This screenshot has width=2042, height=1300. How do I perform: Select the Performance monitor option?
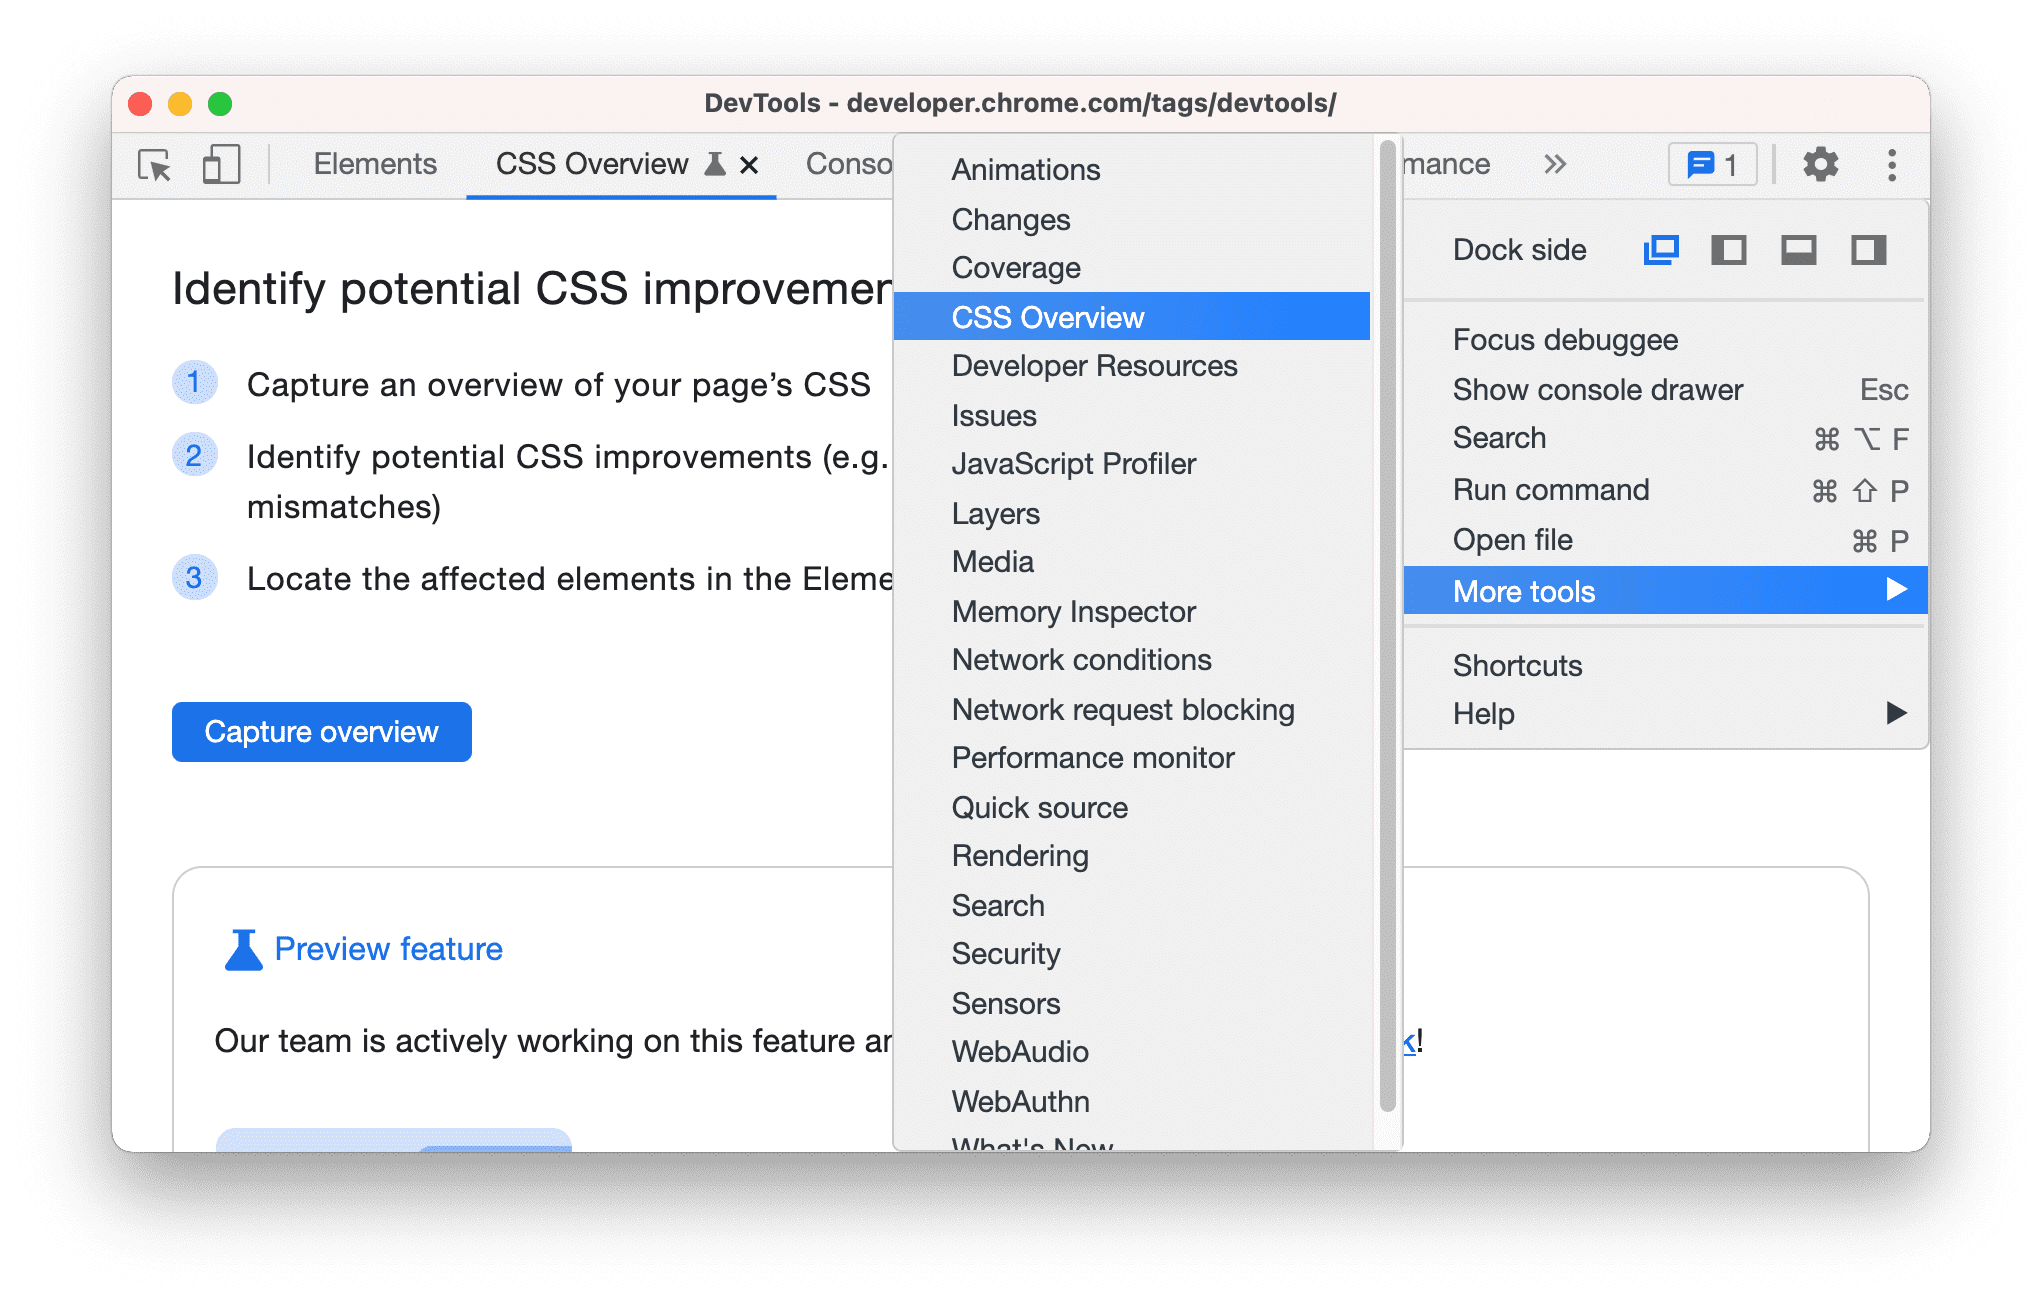(1094, 758)
